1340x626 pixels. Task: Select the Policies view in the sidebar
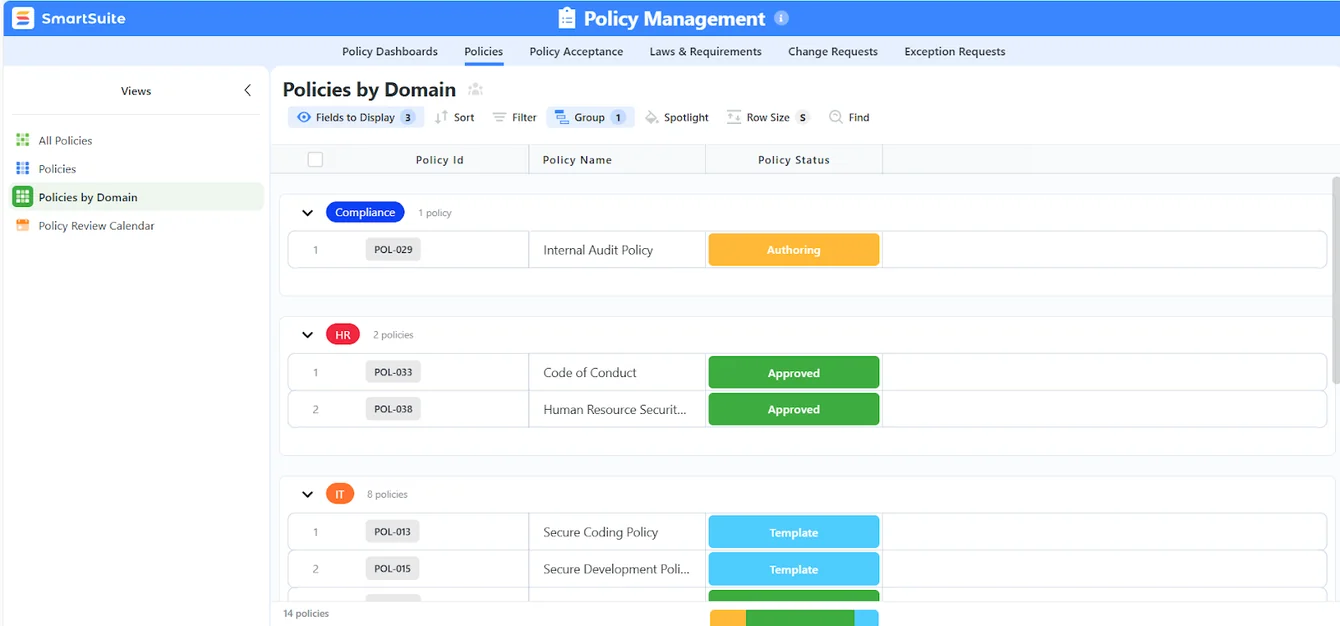pyautogui.click(x=136, y=169)
